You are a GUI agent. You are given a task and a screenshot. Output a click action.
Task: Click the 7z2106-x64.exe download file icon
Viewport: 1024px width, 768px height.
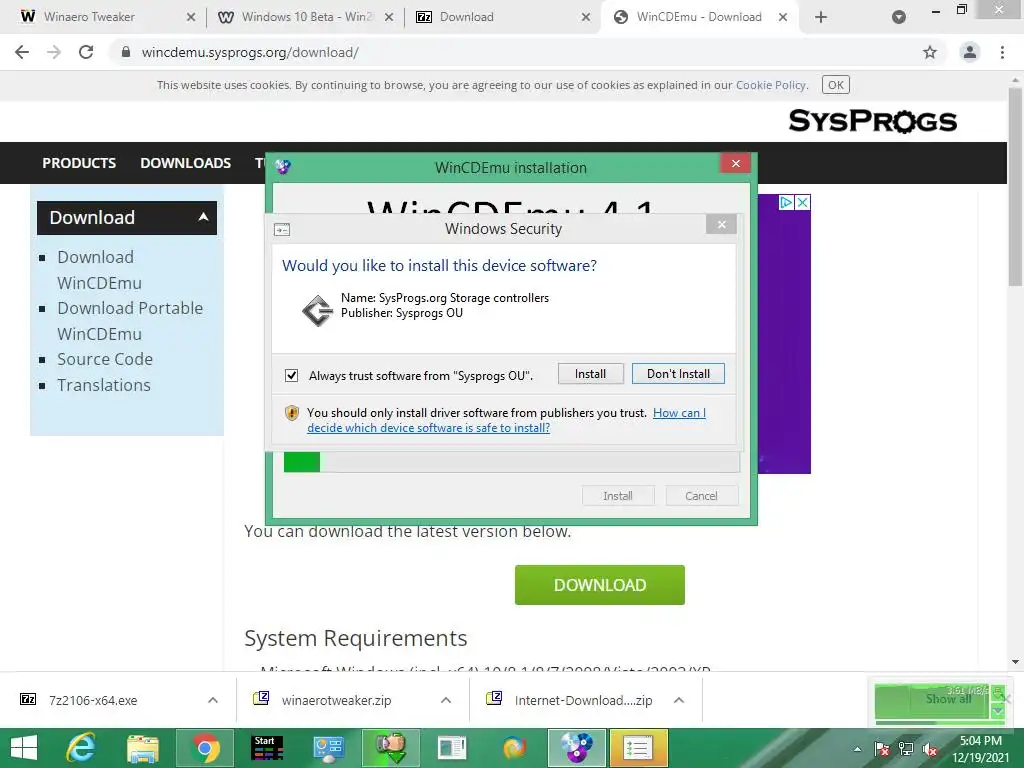[x=28, y=699]
